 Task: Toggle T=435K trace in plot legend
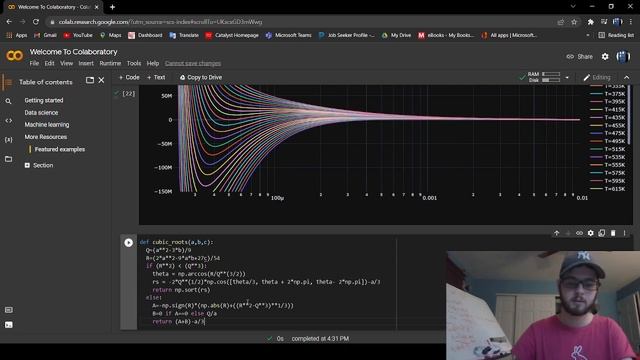tap(607, 118)
